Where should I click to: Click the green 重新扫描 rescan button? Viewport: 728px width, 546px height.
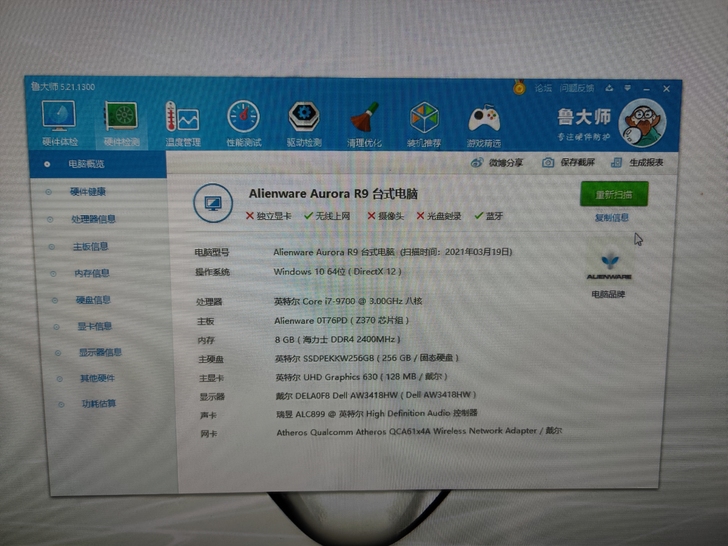(614, 194)
